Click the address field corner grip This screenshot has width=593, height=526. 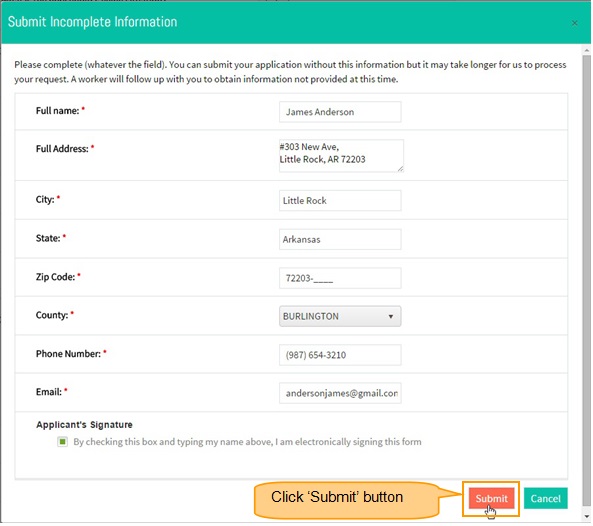point(400,169)
